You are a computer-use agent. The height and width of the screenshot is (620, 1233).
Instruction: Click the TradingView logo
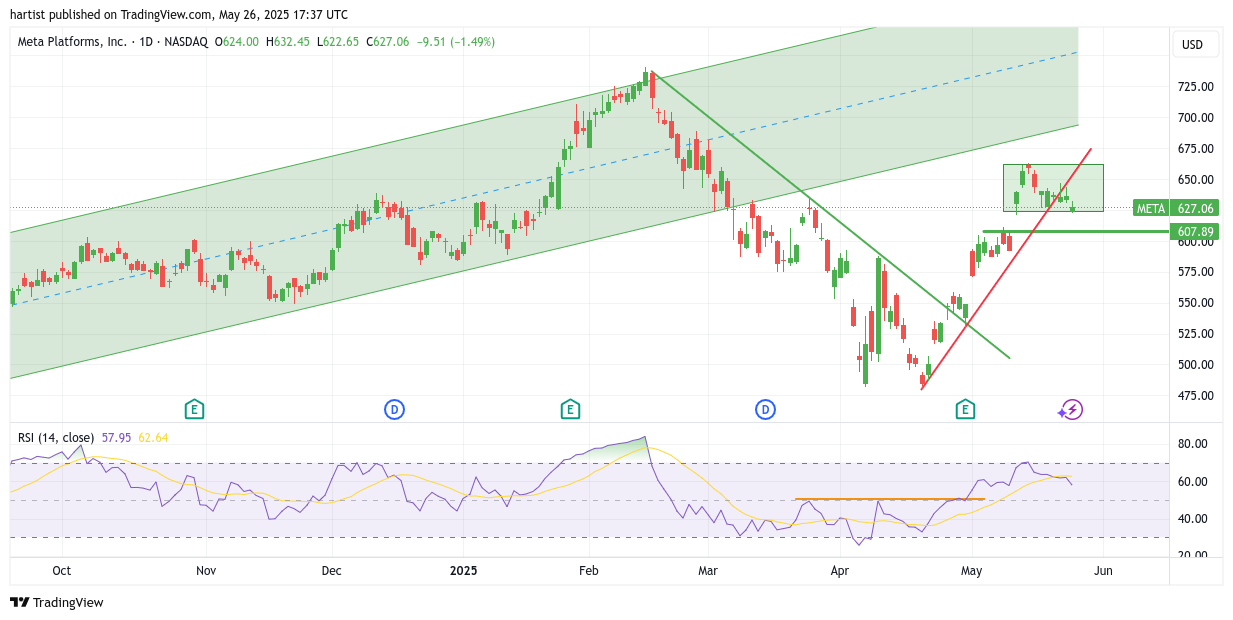click(57, 602)
